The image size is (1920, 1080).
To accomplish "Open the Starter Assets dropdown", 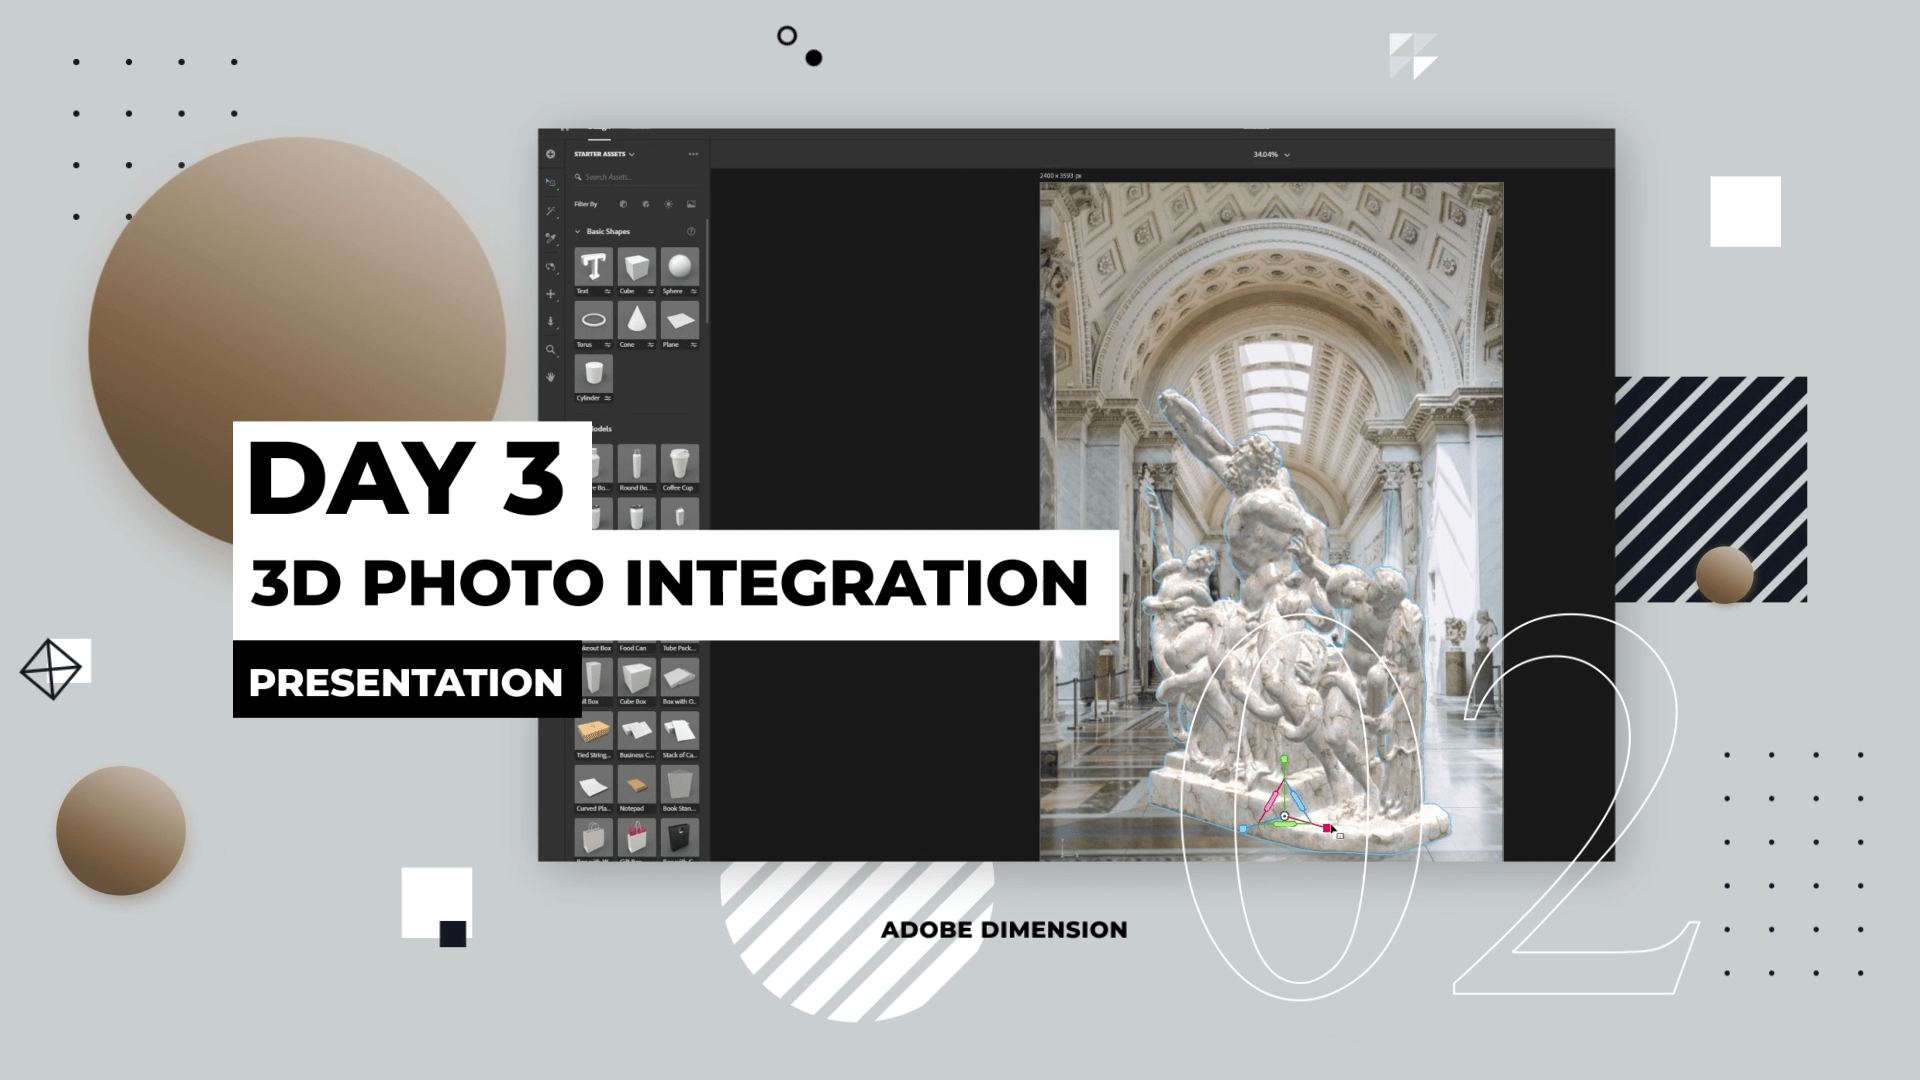I will coord(632,154).
